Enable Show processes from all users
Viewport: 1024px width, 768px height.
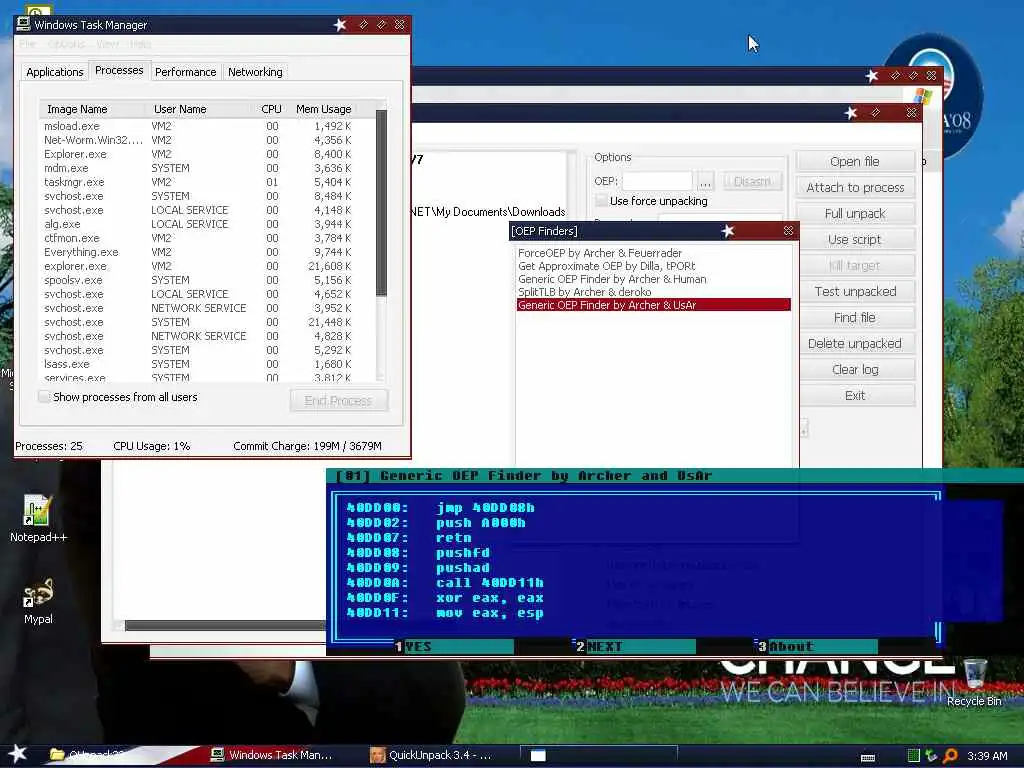click(x=44, y=396)
